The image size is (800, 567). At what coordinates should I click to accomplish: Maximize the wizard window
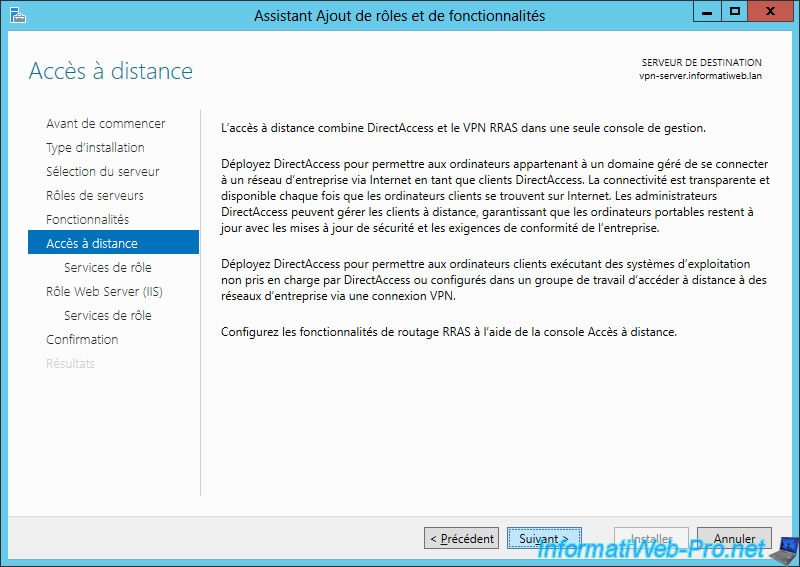[735, 11]
